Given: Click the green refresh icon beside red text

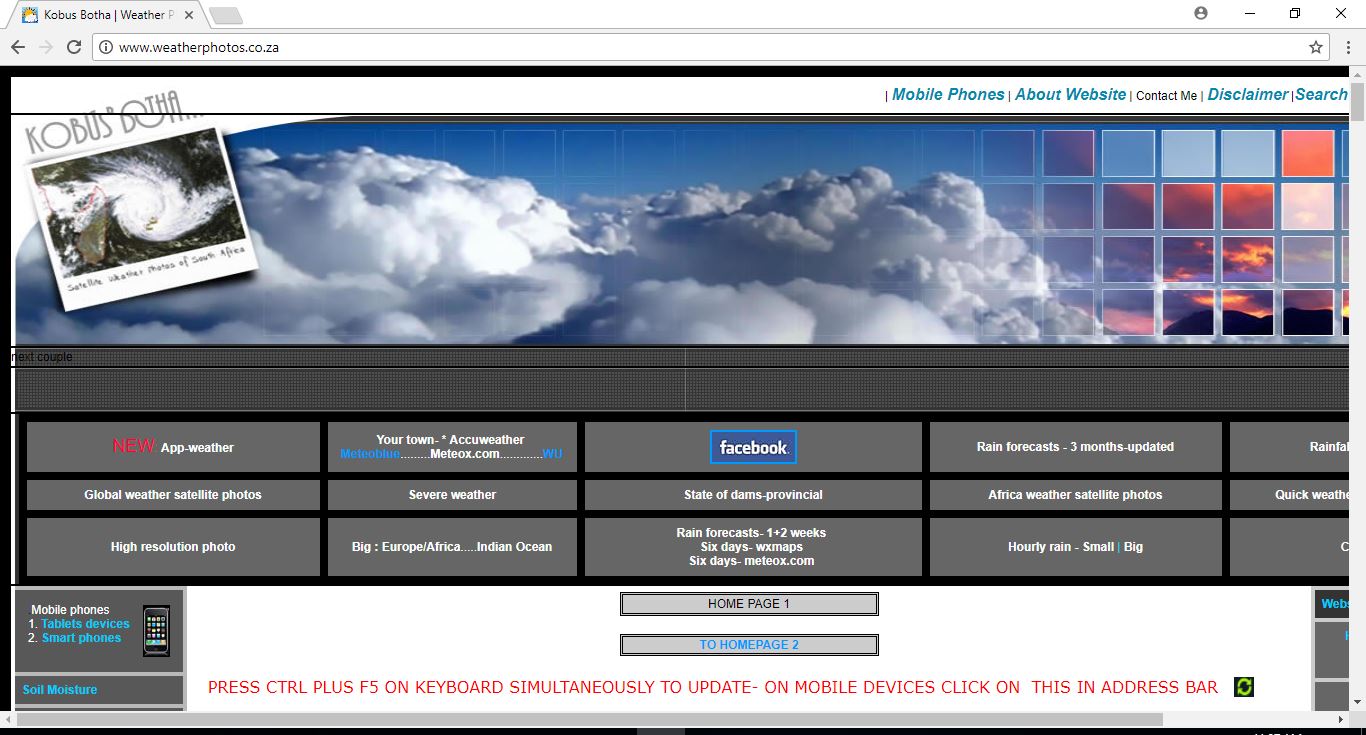Looking at the screenshot, I should pyautogui.click(x=1243, y=687).
